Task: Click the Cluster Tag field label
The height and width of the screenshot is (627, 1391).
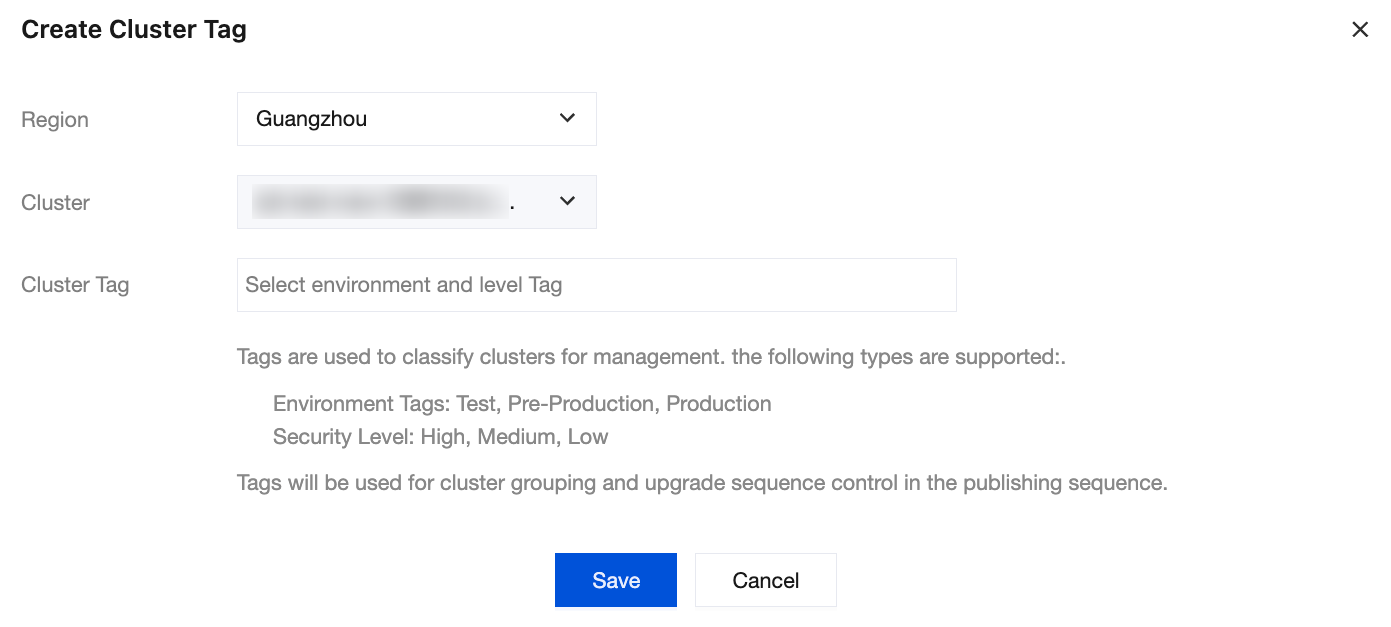Action: [75, 285]
